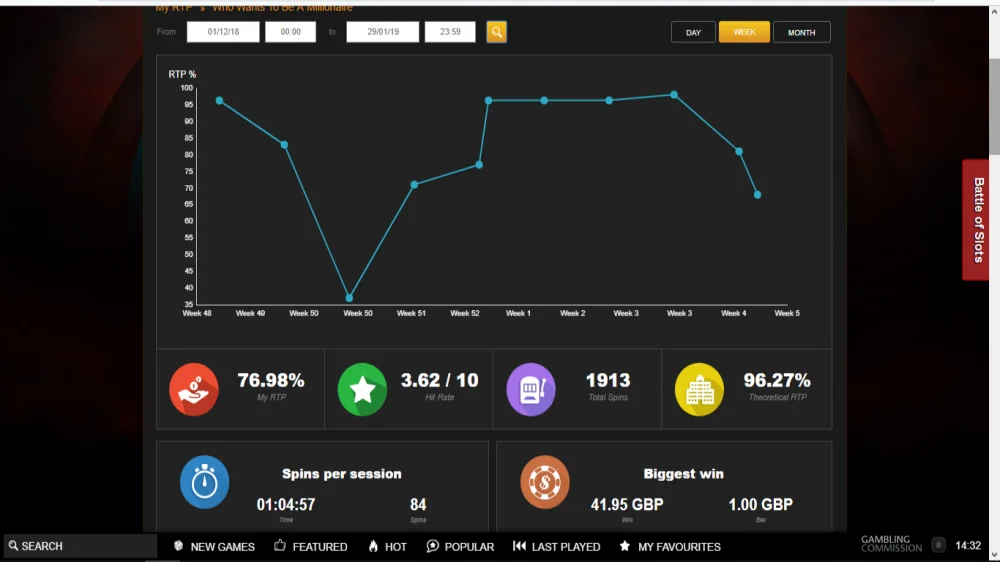Click the lowest data point on RTP chart
The width and height of the screenshot is (1000, 562).
[x=349, y=298]
